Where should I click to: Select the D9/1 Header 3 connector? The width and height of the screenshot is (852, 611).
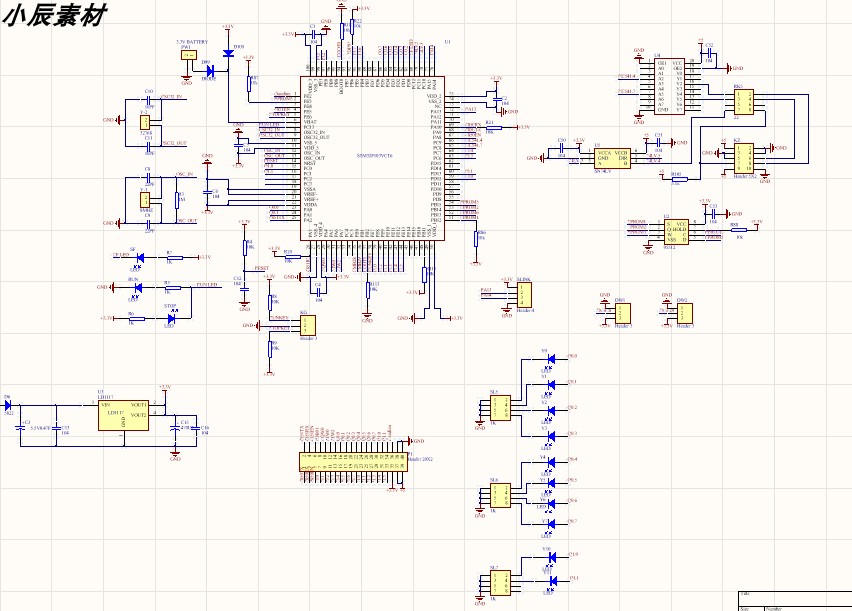(x=623, y=313)
